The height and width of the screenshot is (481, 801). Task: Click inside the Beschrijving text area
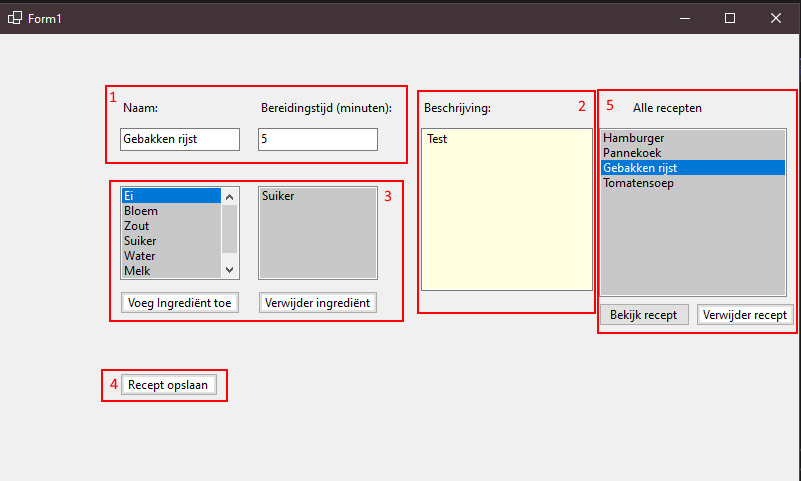(506, 210)
